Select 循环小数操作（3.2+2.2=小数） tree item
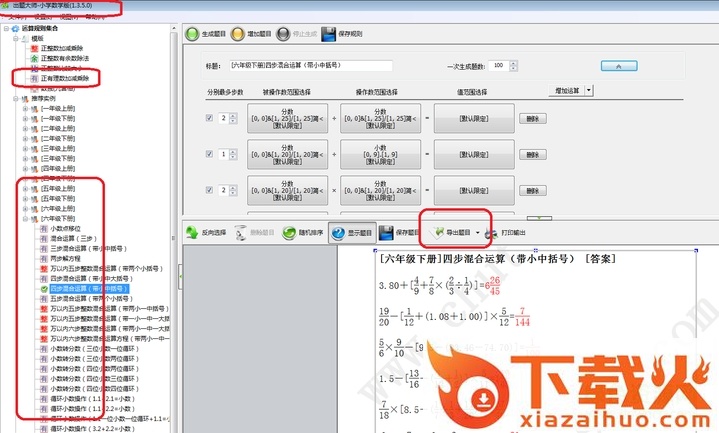The image size is (719, 433). 92,429
